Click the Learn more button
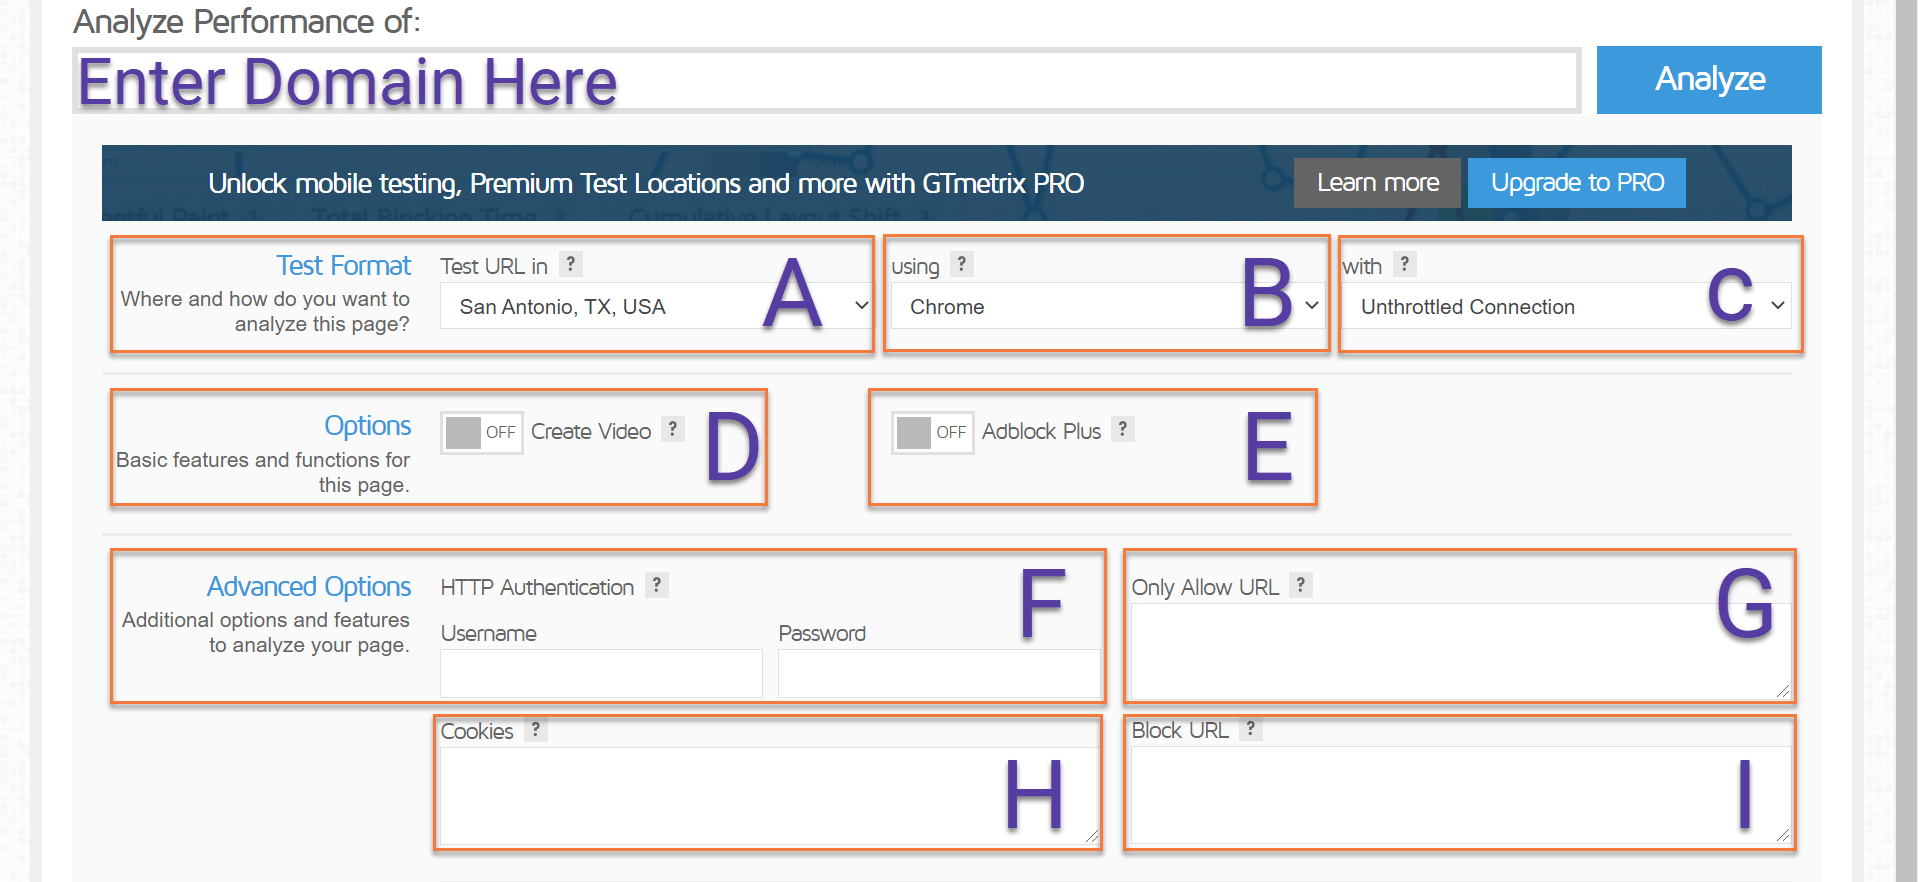 point(1377,183)
